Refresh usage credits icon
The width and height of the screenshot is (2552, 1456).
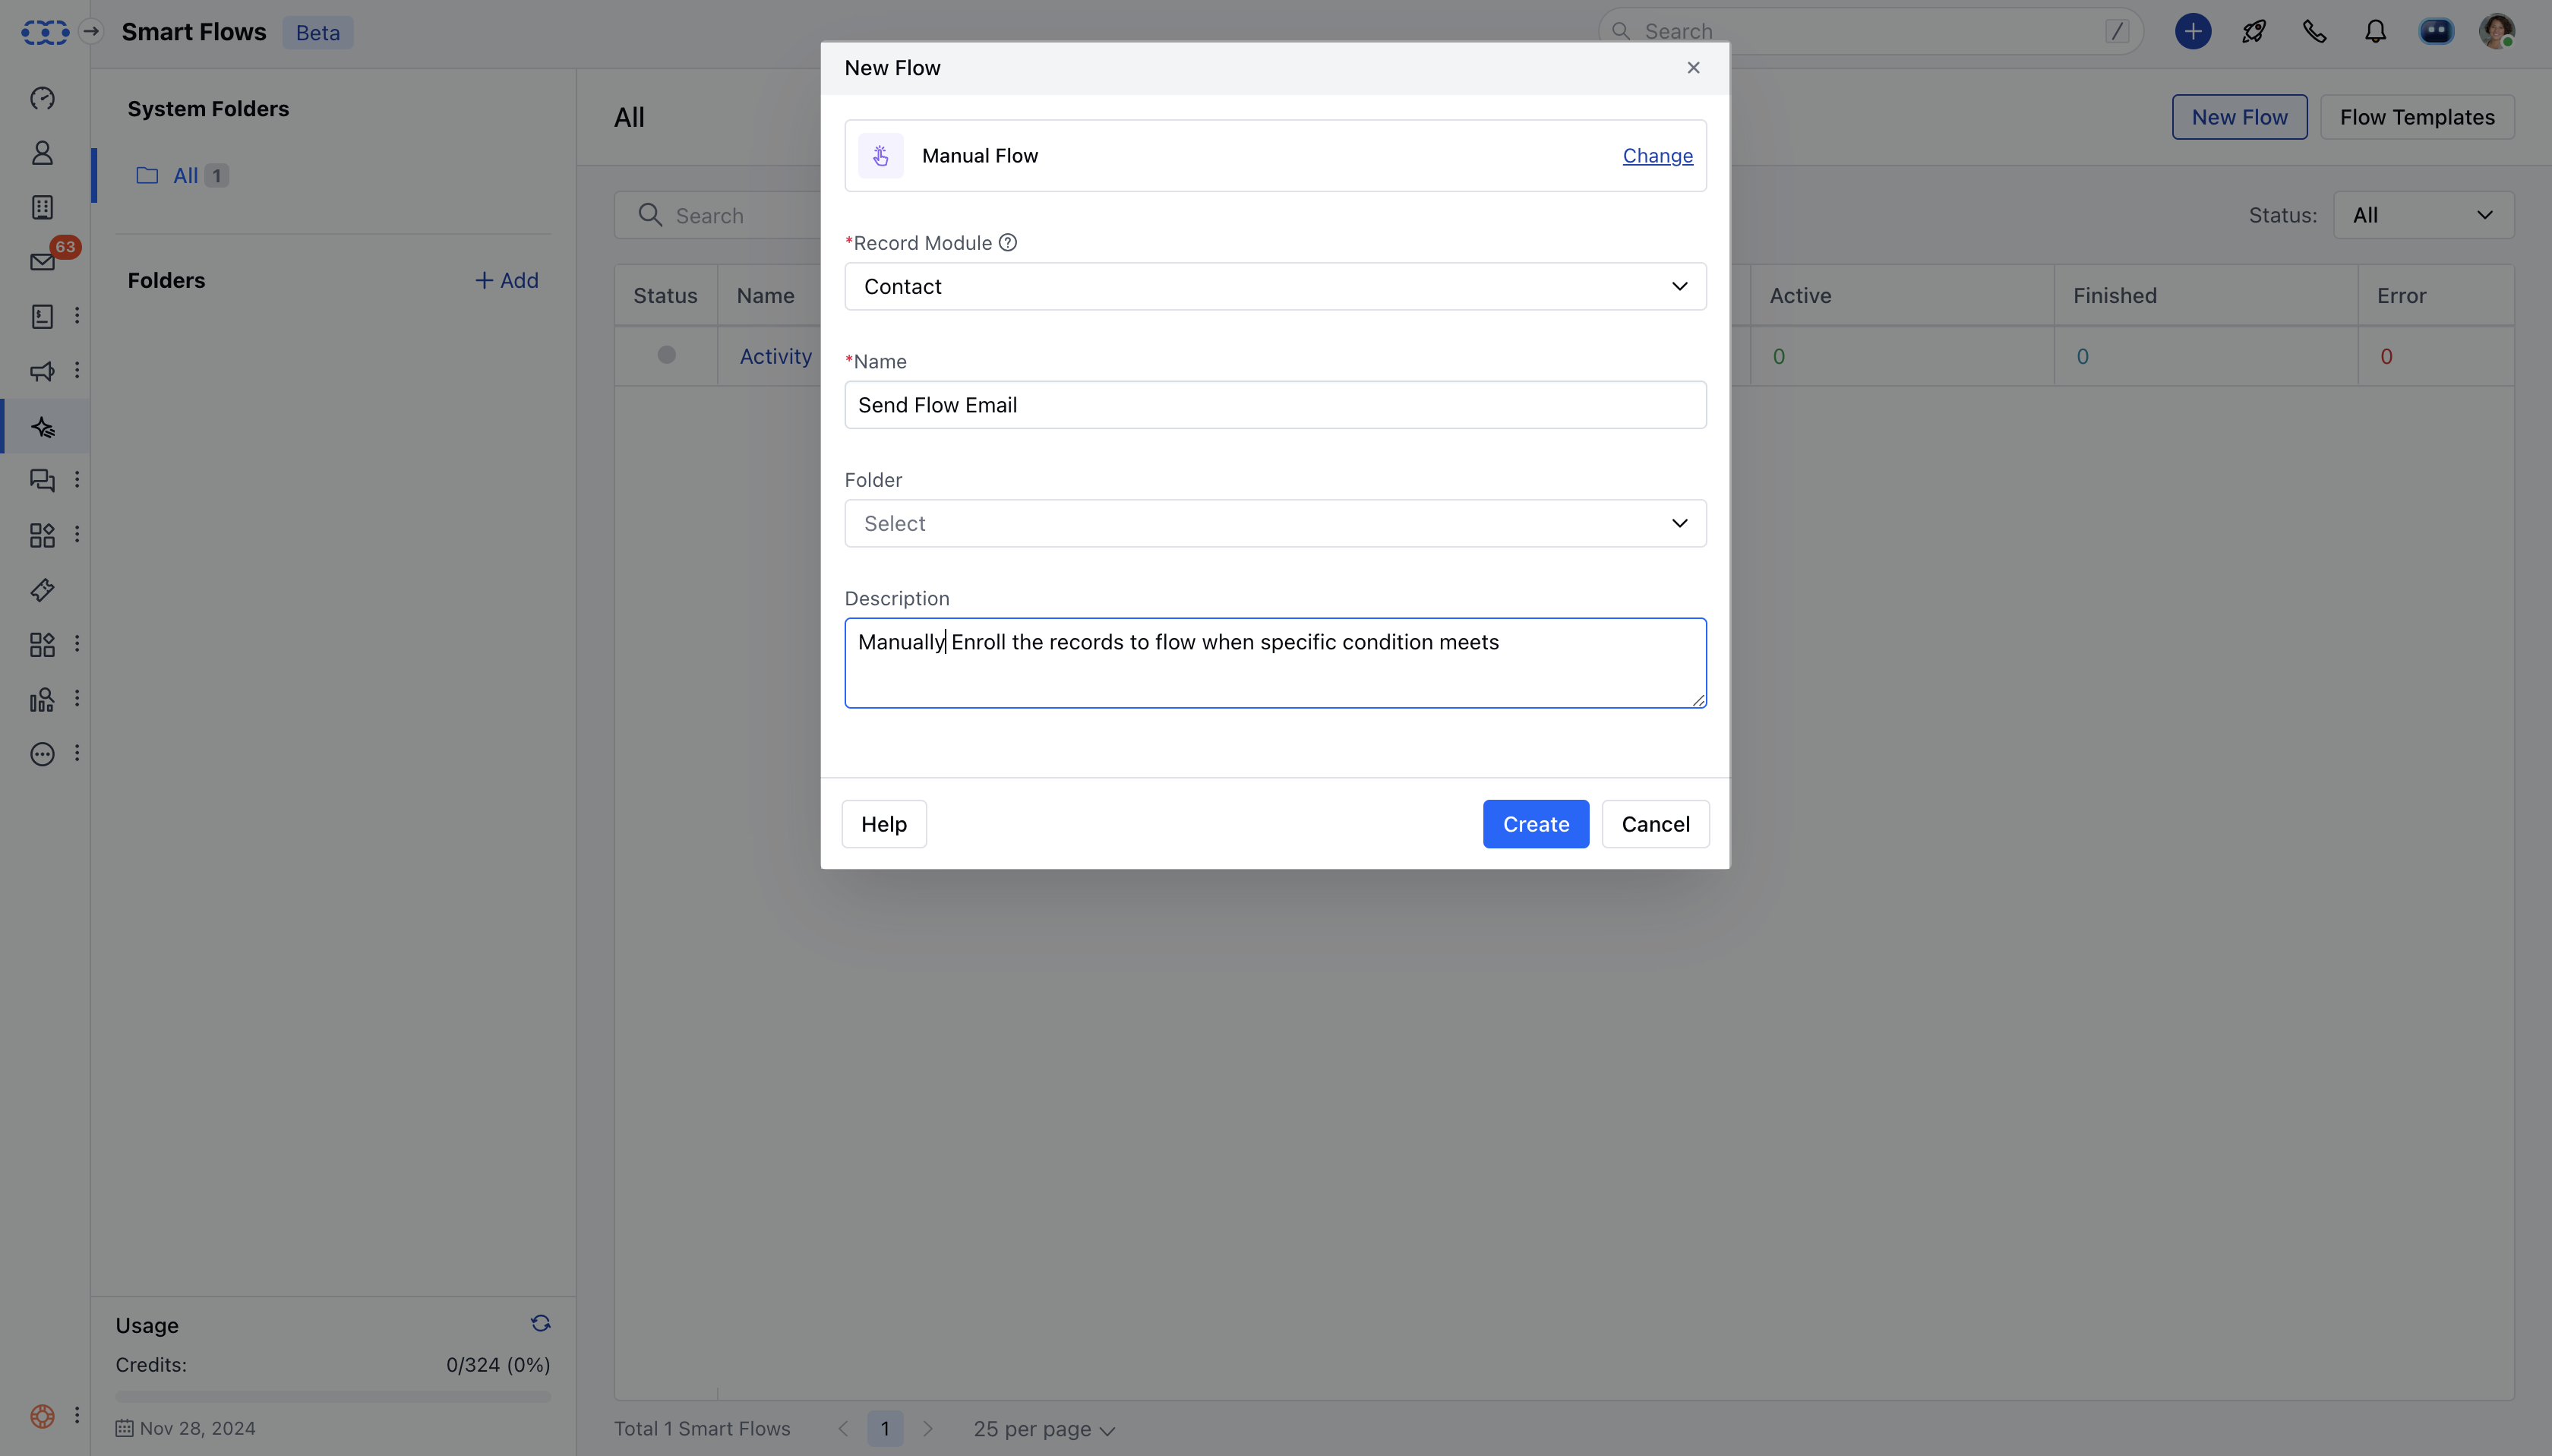tap(541, 1324)
